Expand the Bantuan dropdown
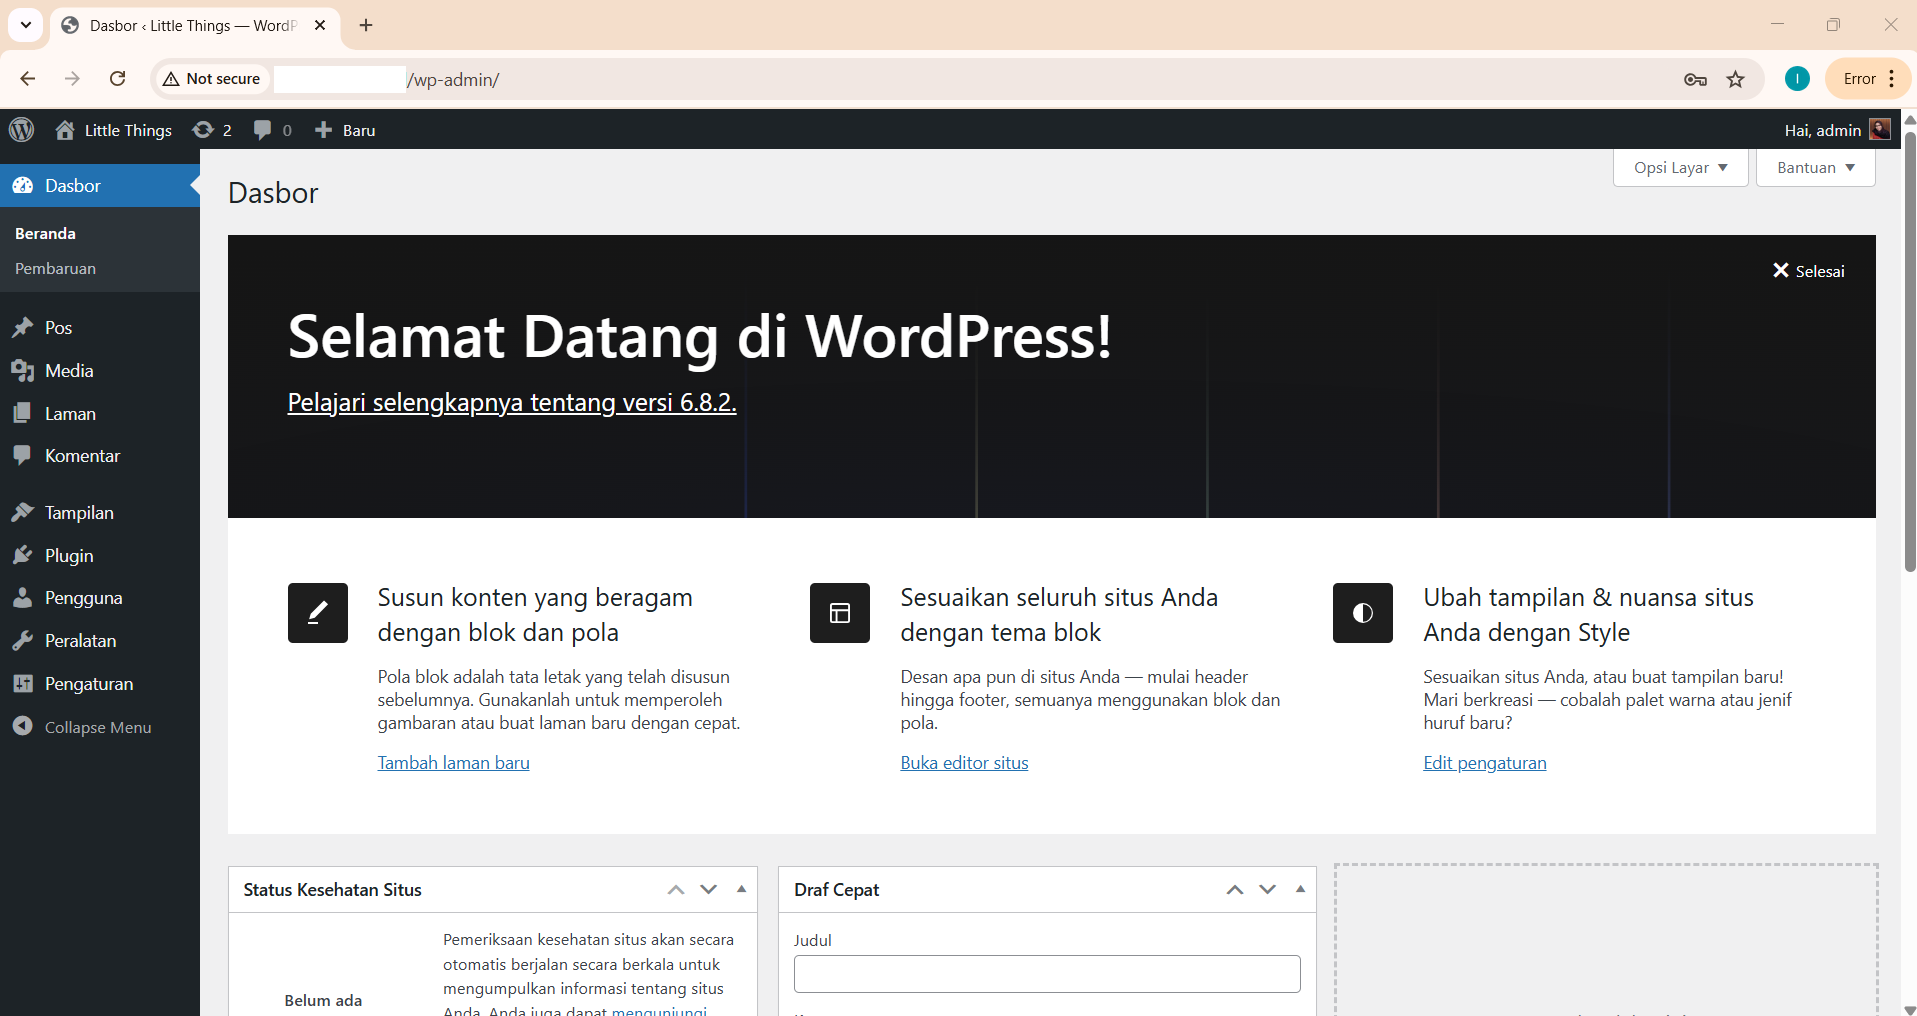 (1814, 167)
